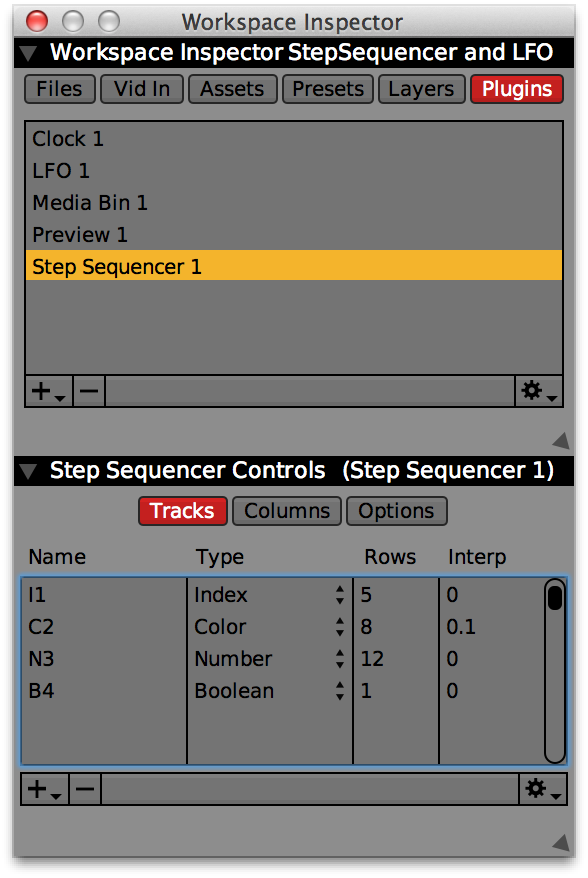Viewport: 588px width, 878px height.
Task: Open the tracks list gear menu
Action: [543, 790]
